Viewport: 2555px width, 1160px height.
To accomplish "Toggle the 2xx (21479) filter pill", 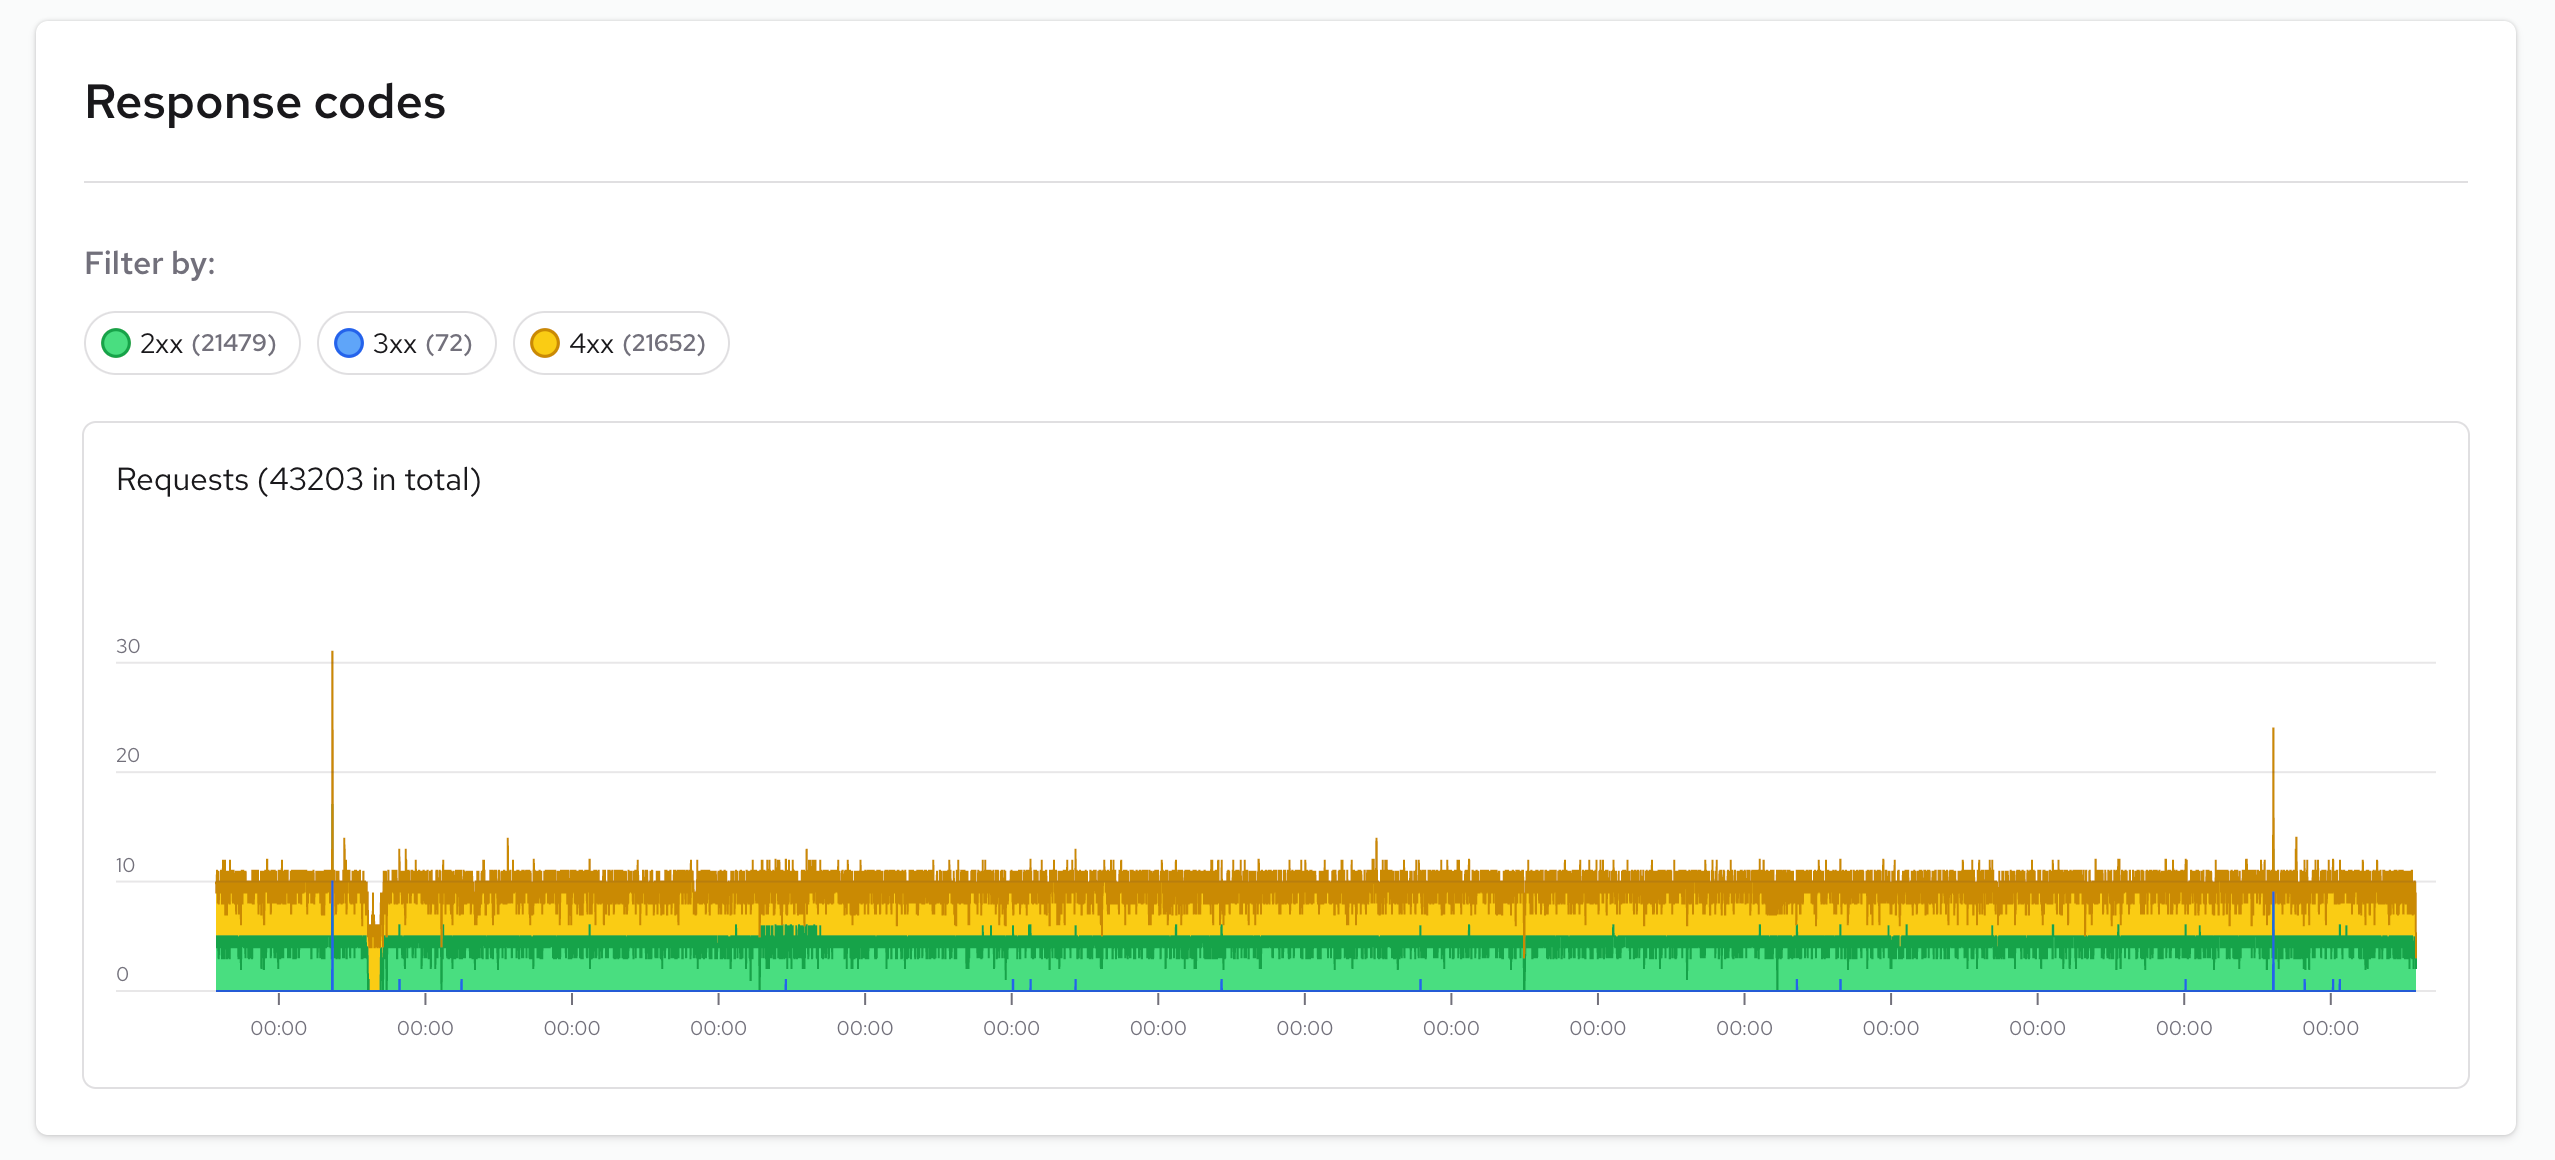I will (x=192, y=343).
